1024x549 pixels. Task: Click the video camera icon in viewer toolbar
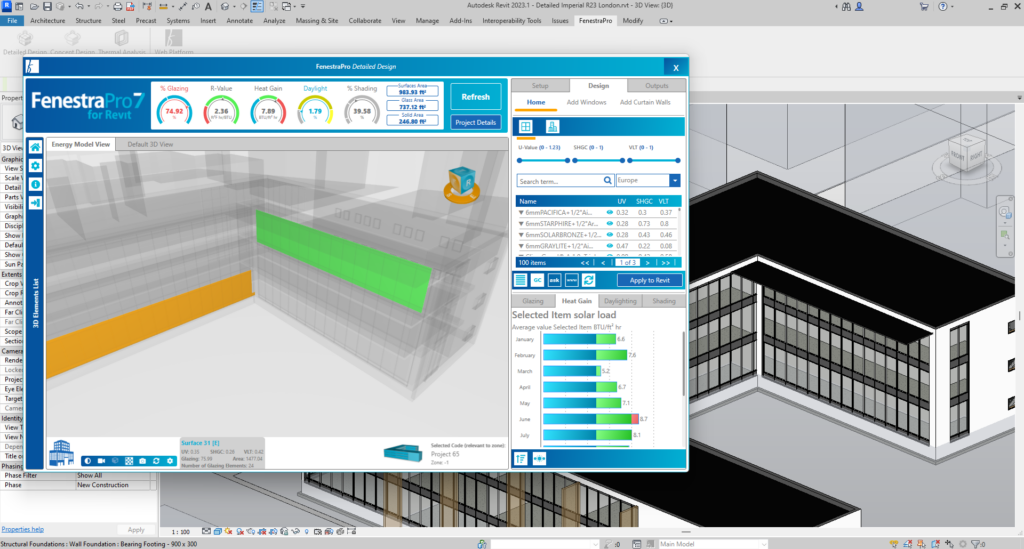tap(101, 461)
